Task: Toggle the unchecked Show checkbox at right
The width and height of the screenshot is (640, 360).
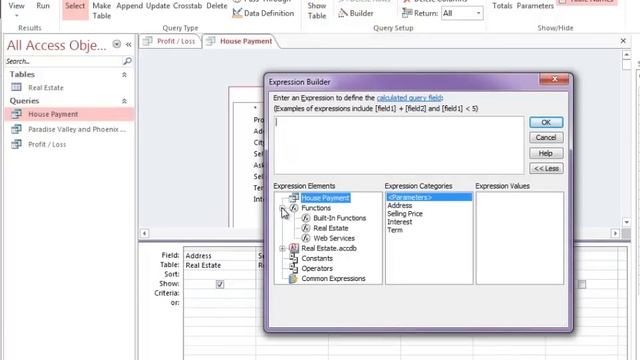Action: 582,284
